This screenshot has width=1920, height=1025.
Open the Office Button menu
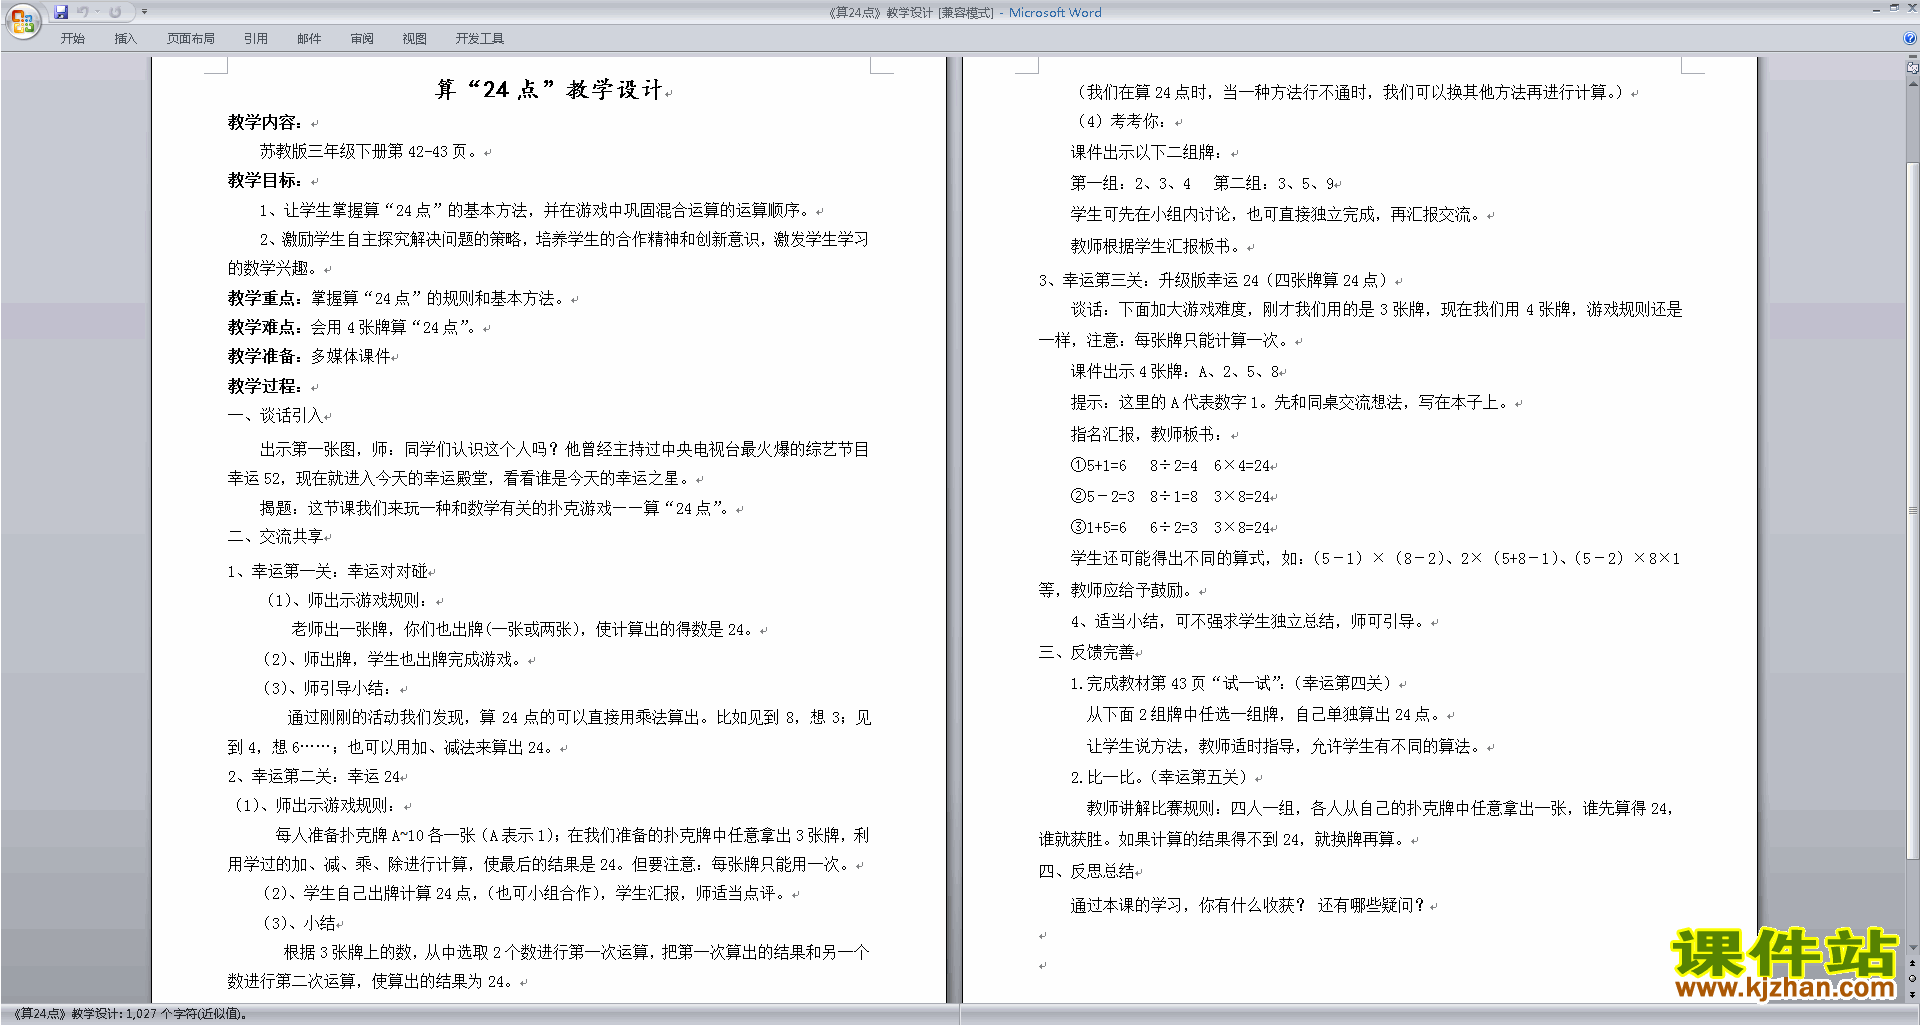(22, 20)
